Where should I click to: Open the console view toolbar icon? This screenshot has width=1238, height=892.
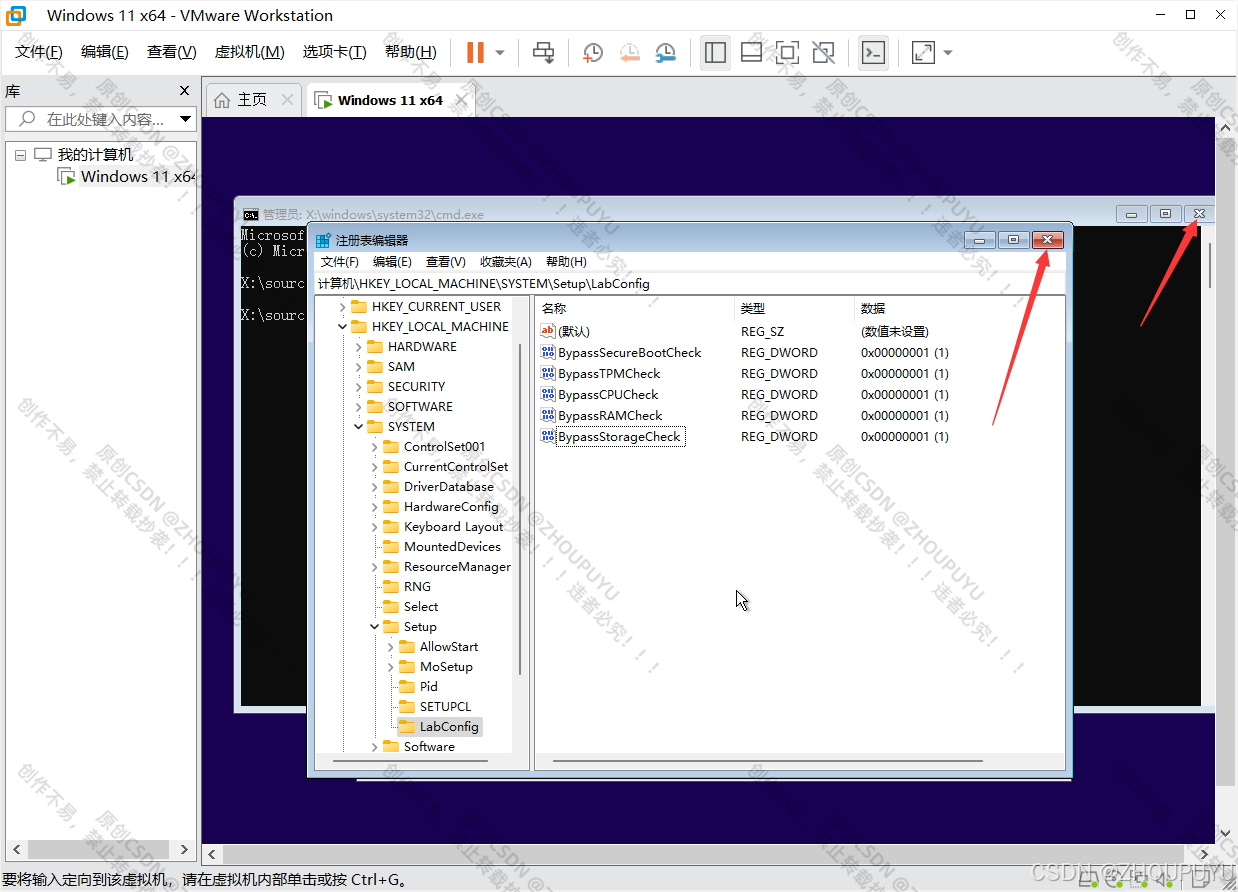pyautogui.click(x=873, y=52)
